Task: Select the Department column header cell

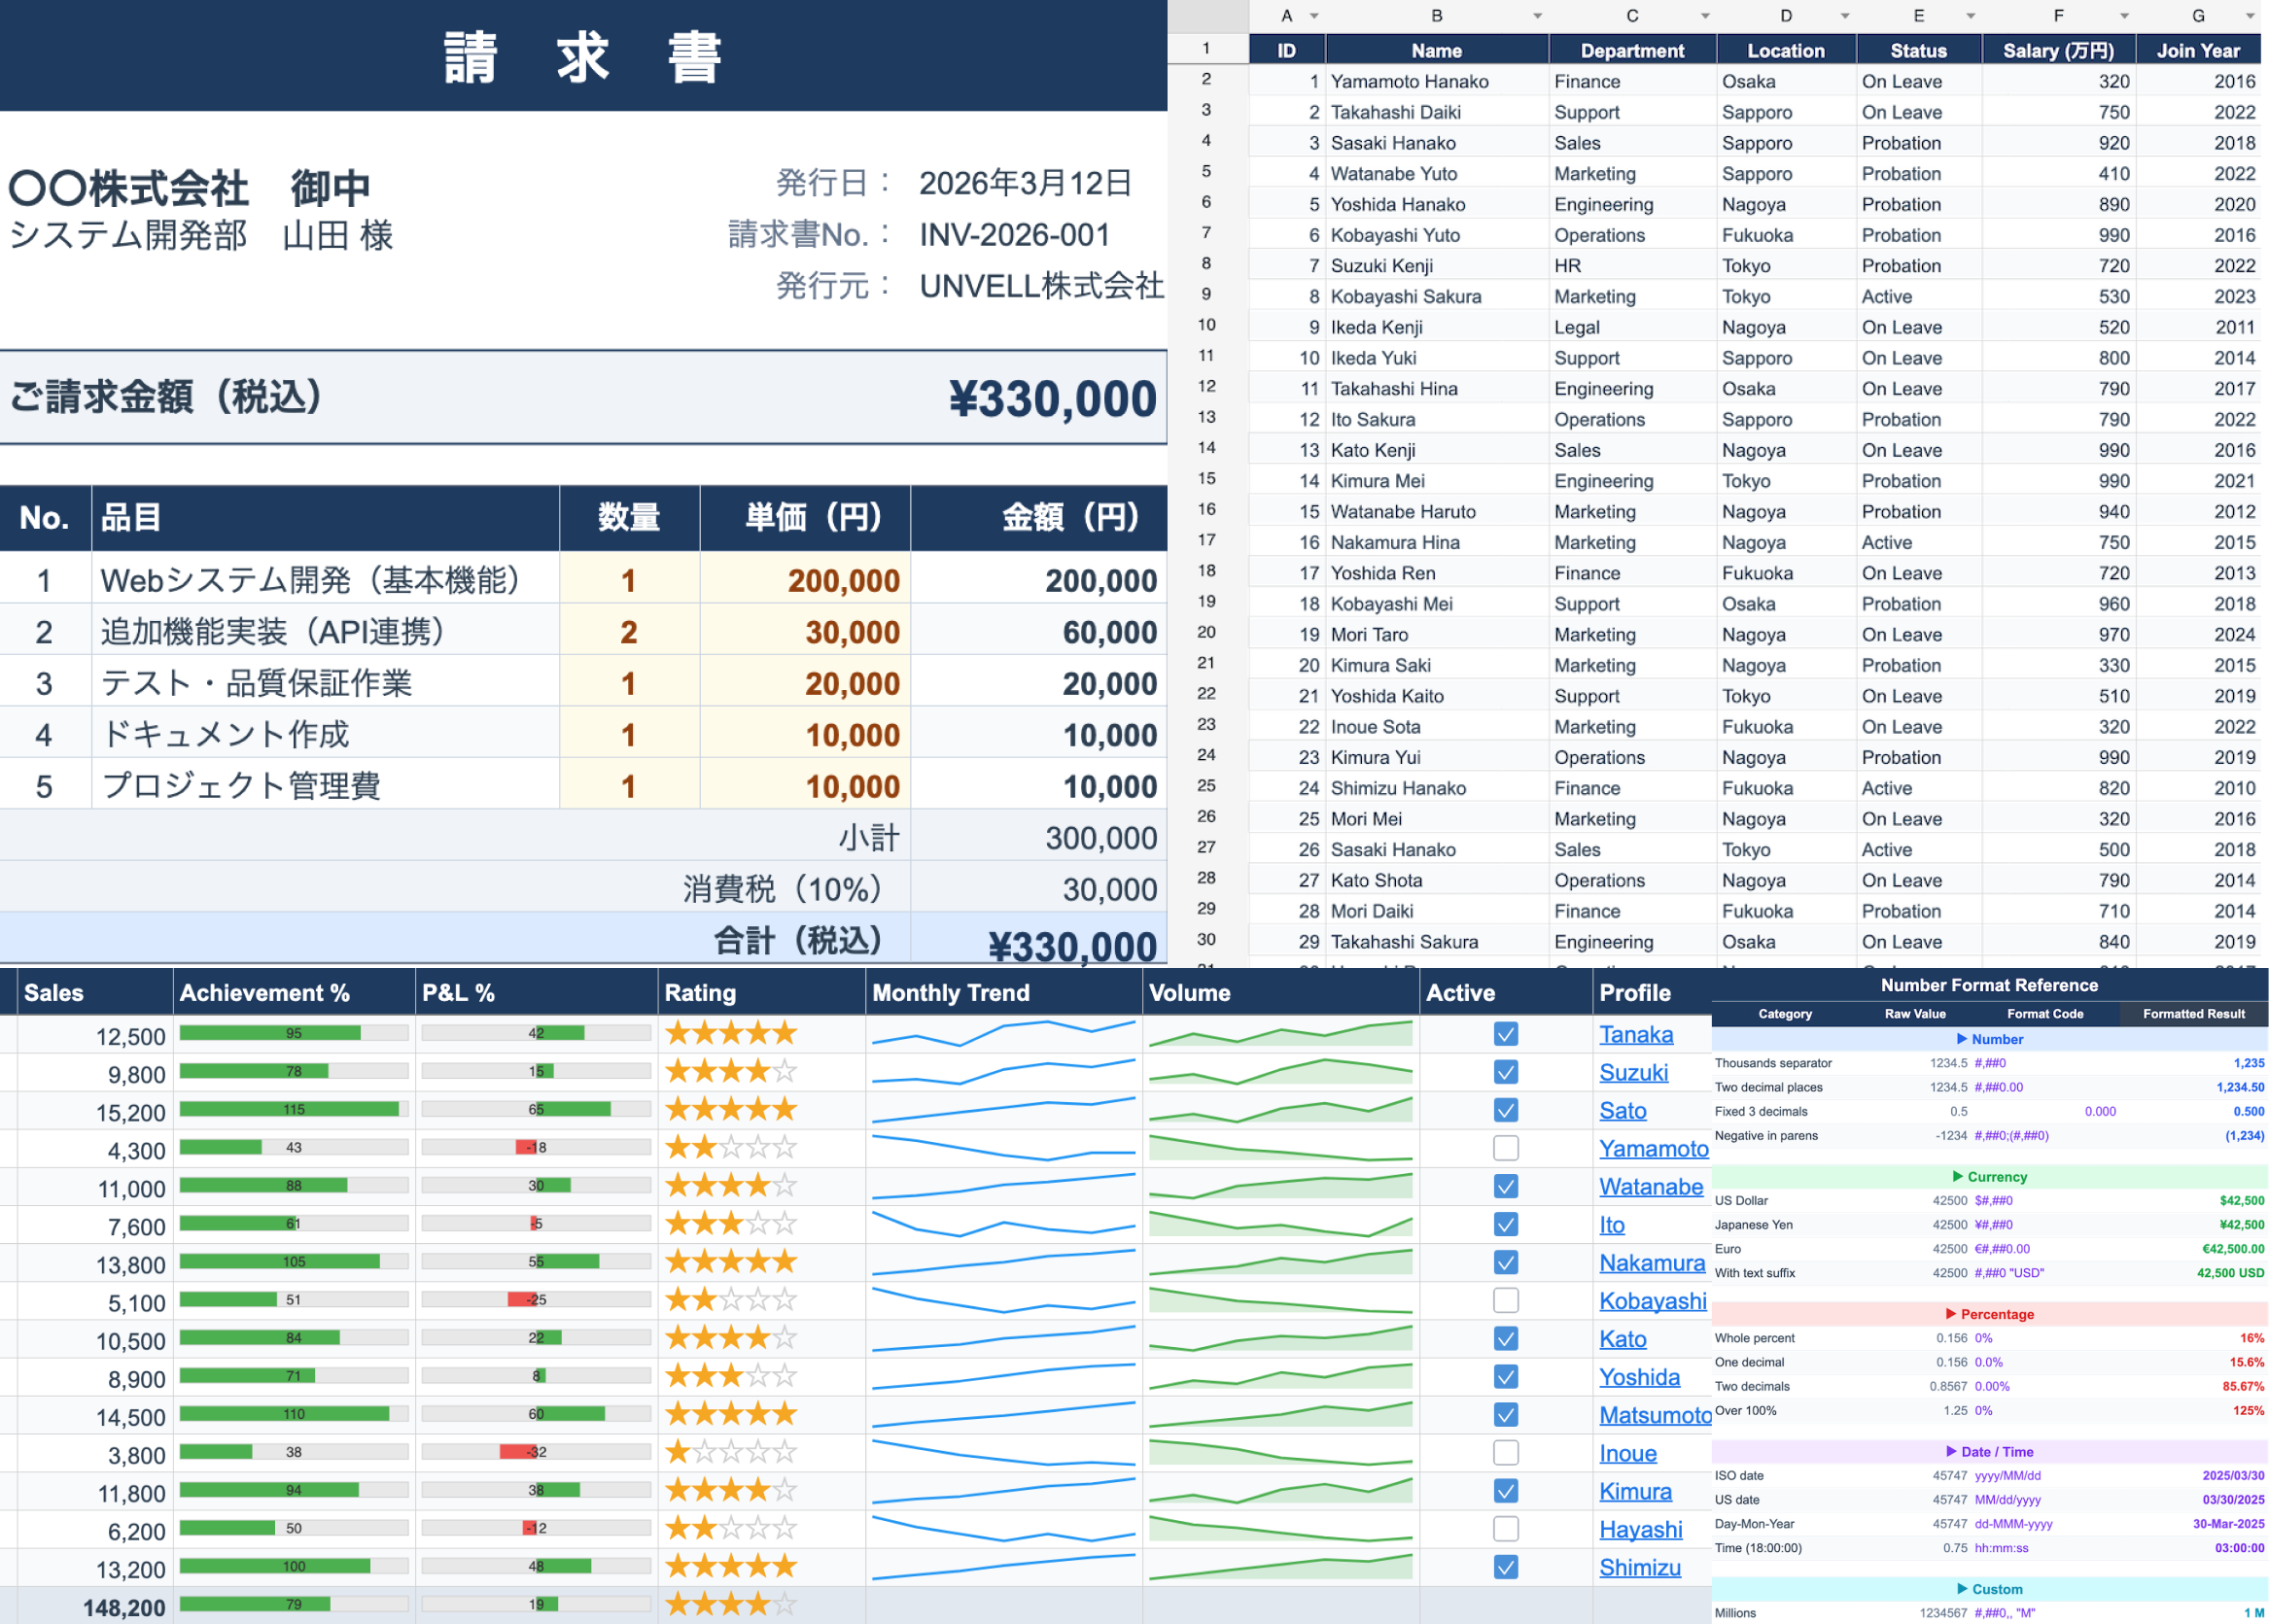Action: pyautogui.click(x=1632, y=50)
